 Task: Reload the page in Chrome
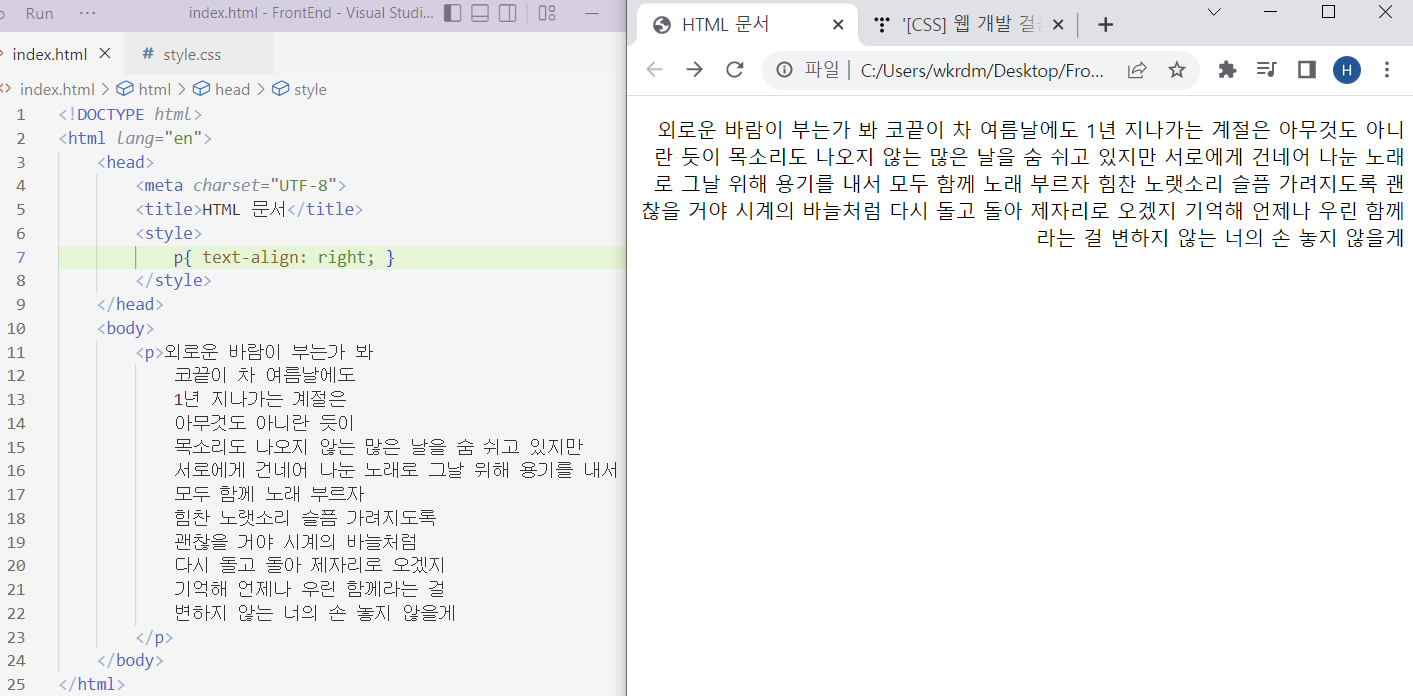pos(735,69)
